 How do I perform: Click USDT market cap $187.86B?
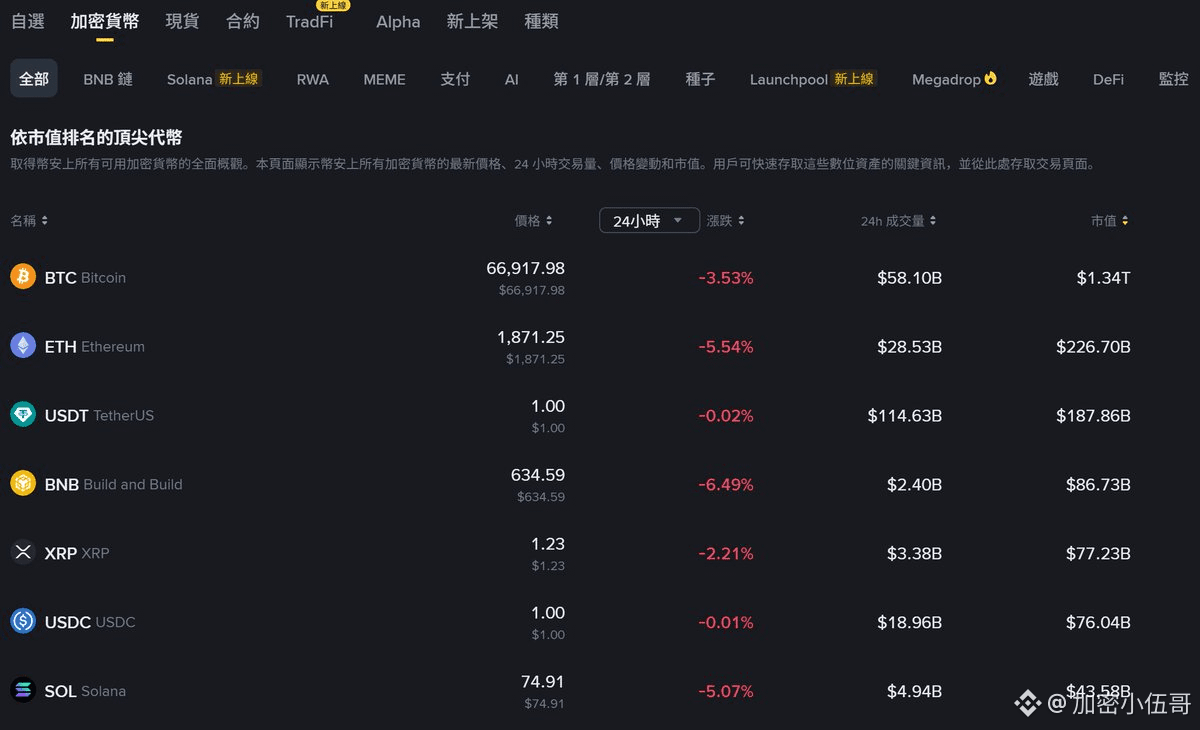pyautogui.click(x=1094, y=416)
